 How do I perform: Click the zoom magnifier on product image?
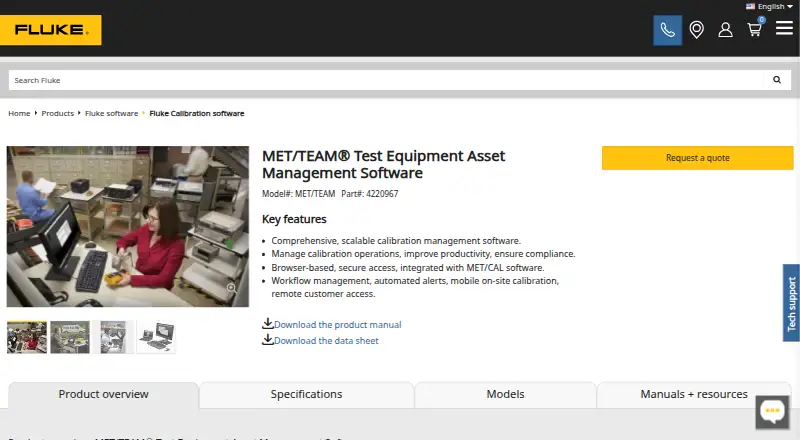click(231, 288)
